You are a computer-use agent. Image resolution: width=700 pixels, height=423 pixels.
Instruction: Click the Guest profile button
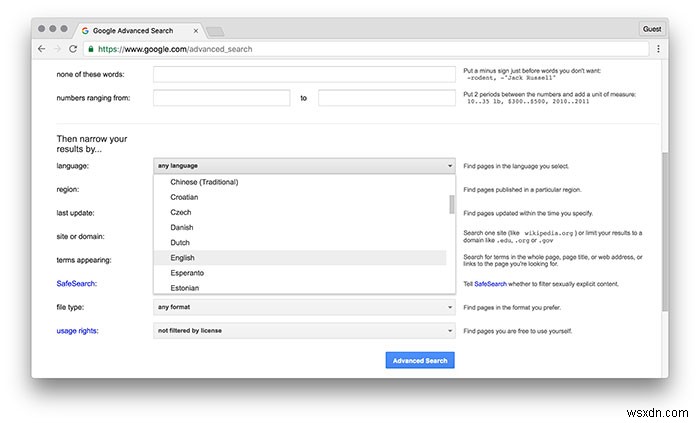[652, 29]
